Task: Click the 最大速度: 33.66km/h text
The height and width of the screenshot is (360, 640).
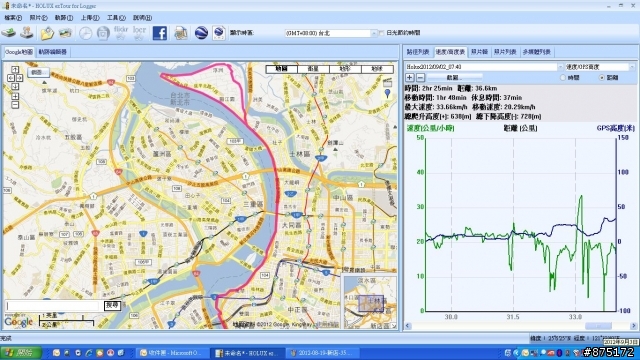Action: click(x=436, y=107)
